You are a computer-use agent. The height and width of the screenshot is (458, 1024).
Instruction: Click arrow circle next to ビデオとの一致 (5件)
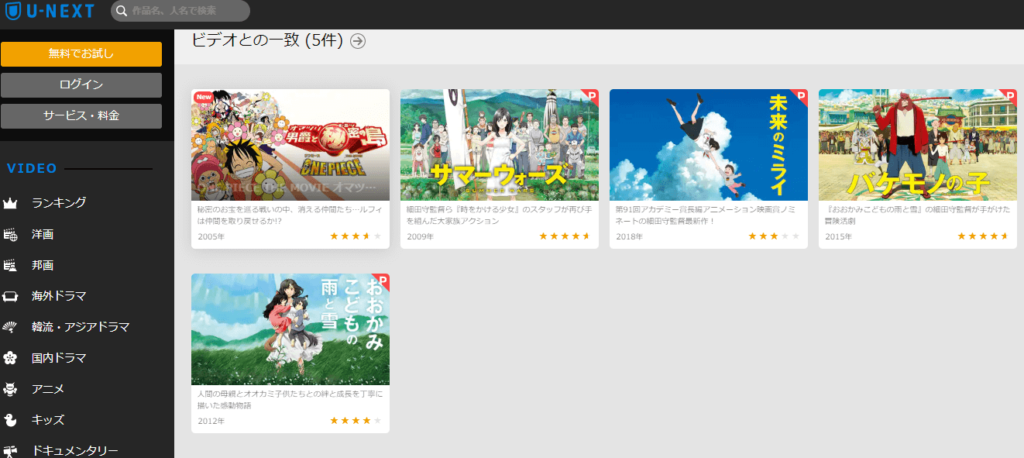(358, 41)
